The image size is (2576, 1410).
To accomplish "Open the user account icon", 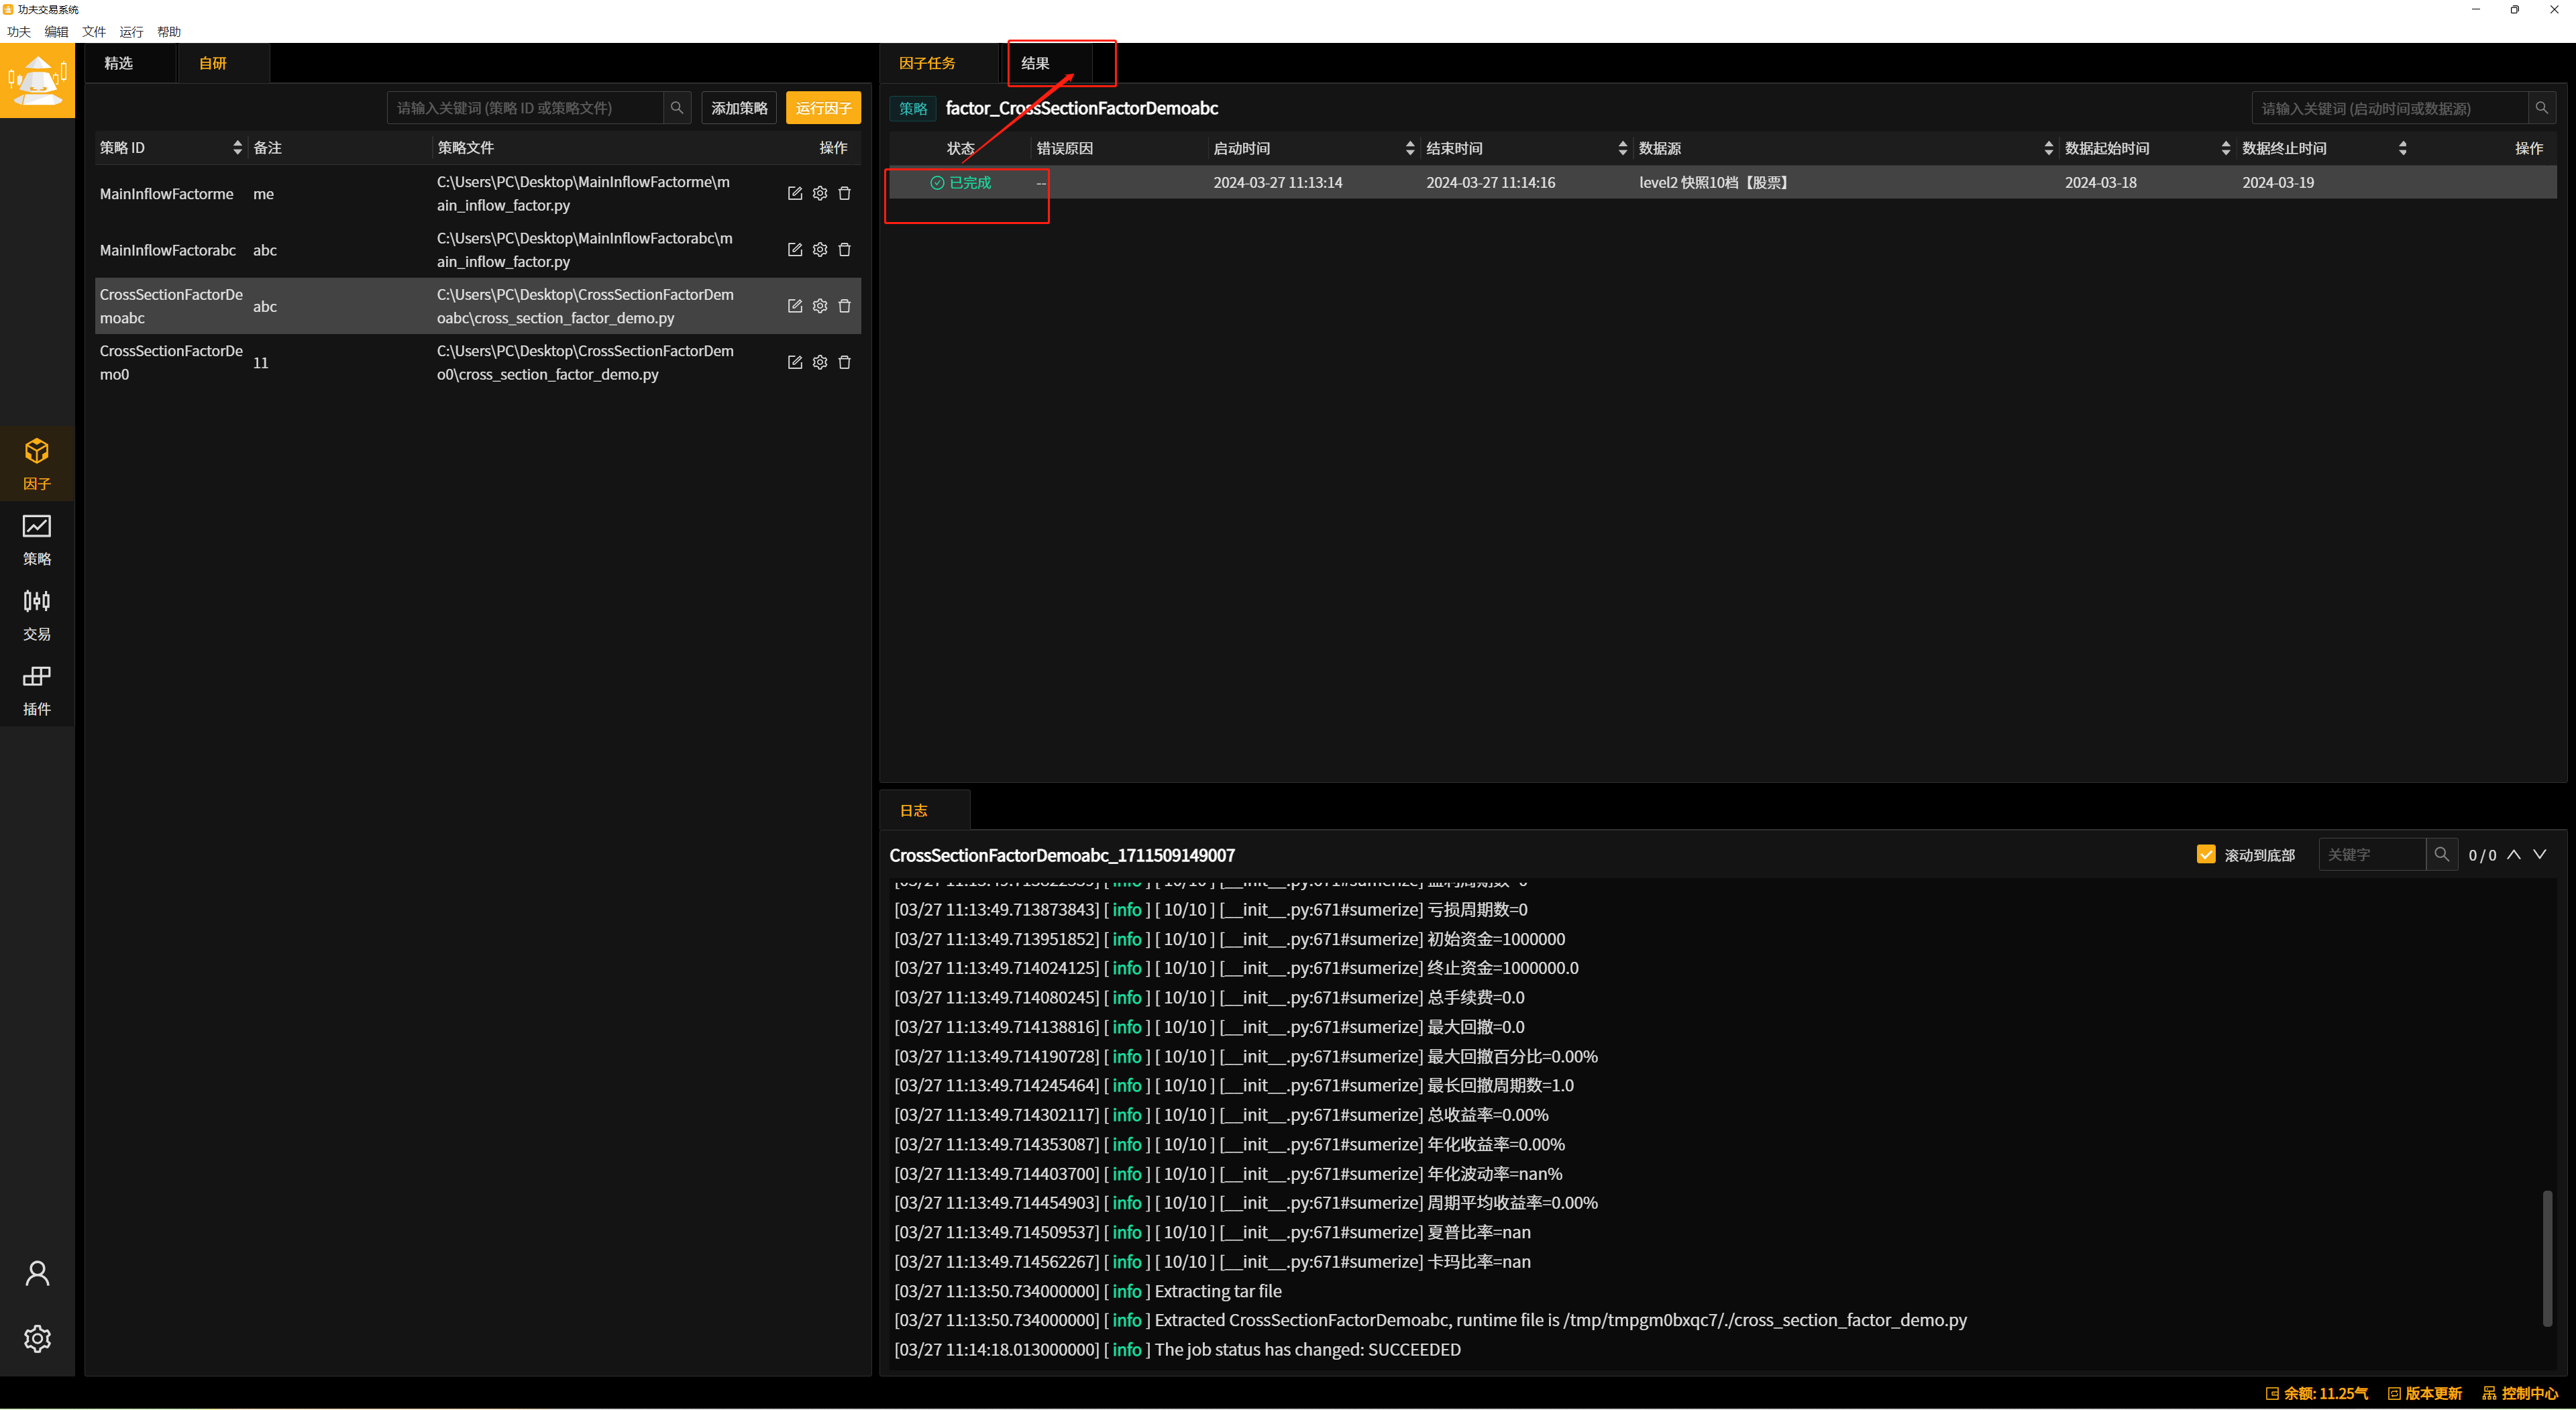I will coord(37,1273).
